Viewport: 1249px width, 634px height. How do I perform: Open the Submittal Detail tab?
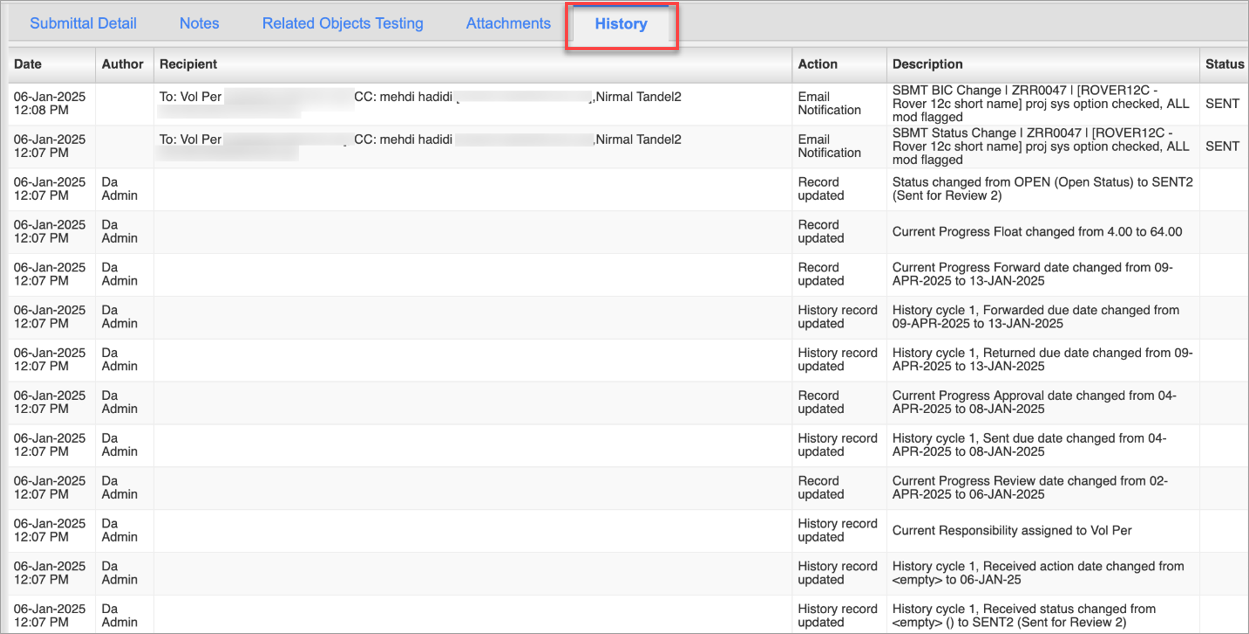[x=83, y=23]
